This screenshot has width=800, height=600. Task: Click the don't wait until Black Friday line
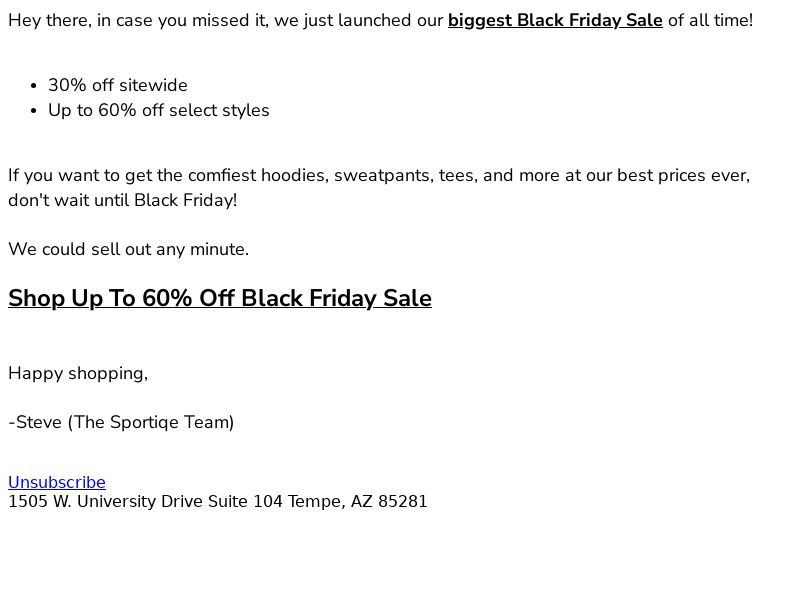click(122, 200)
